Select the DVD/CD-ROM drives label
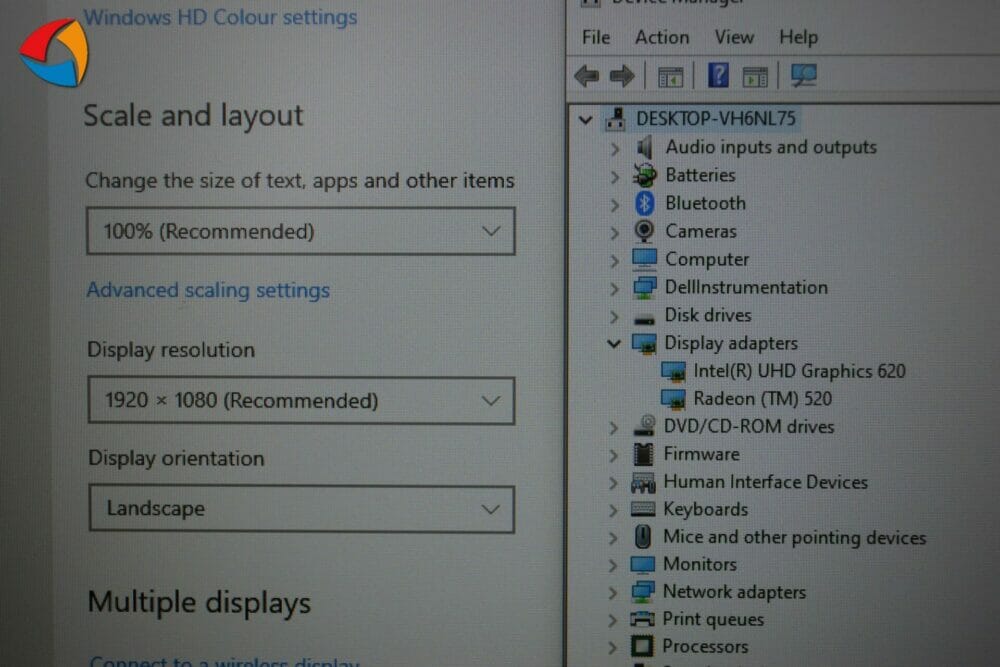 tap(749, 427)
